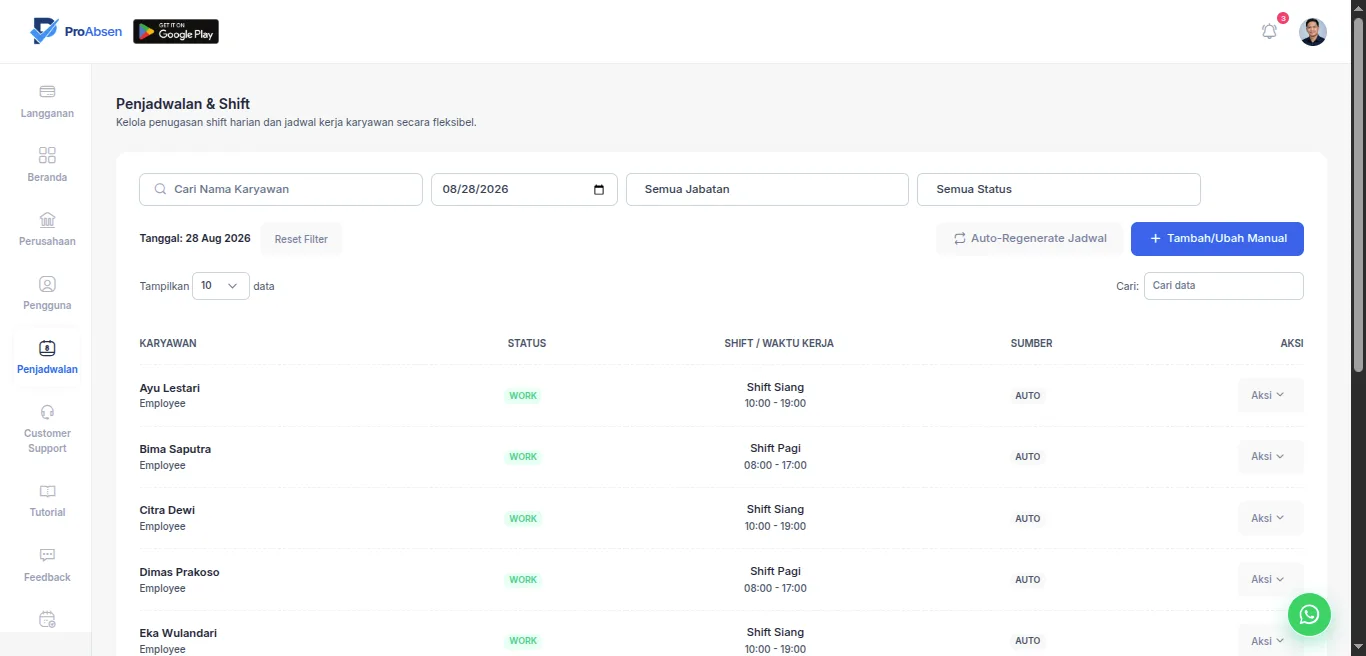
Task: Select the name Ayu Lestari
Action: coord(170,388)
